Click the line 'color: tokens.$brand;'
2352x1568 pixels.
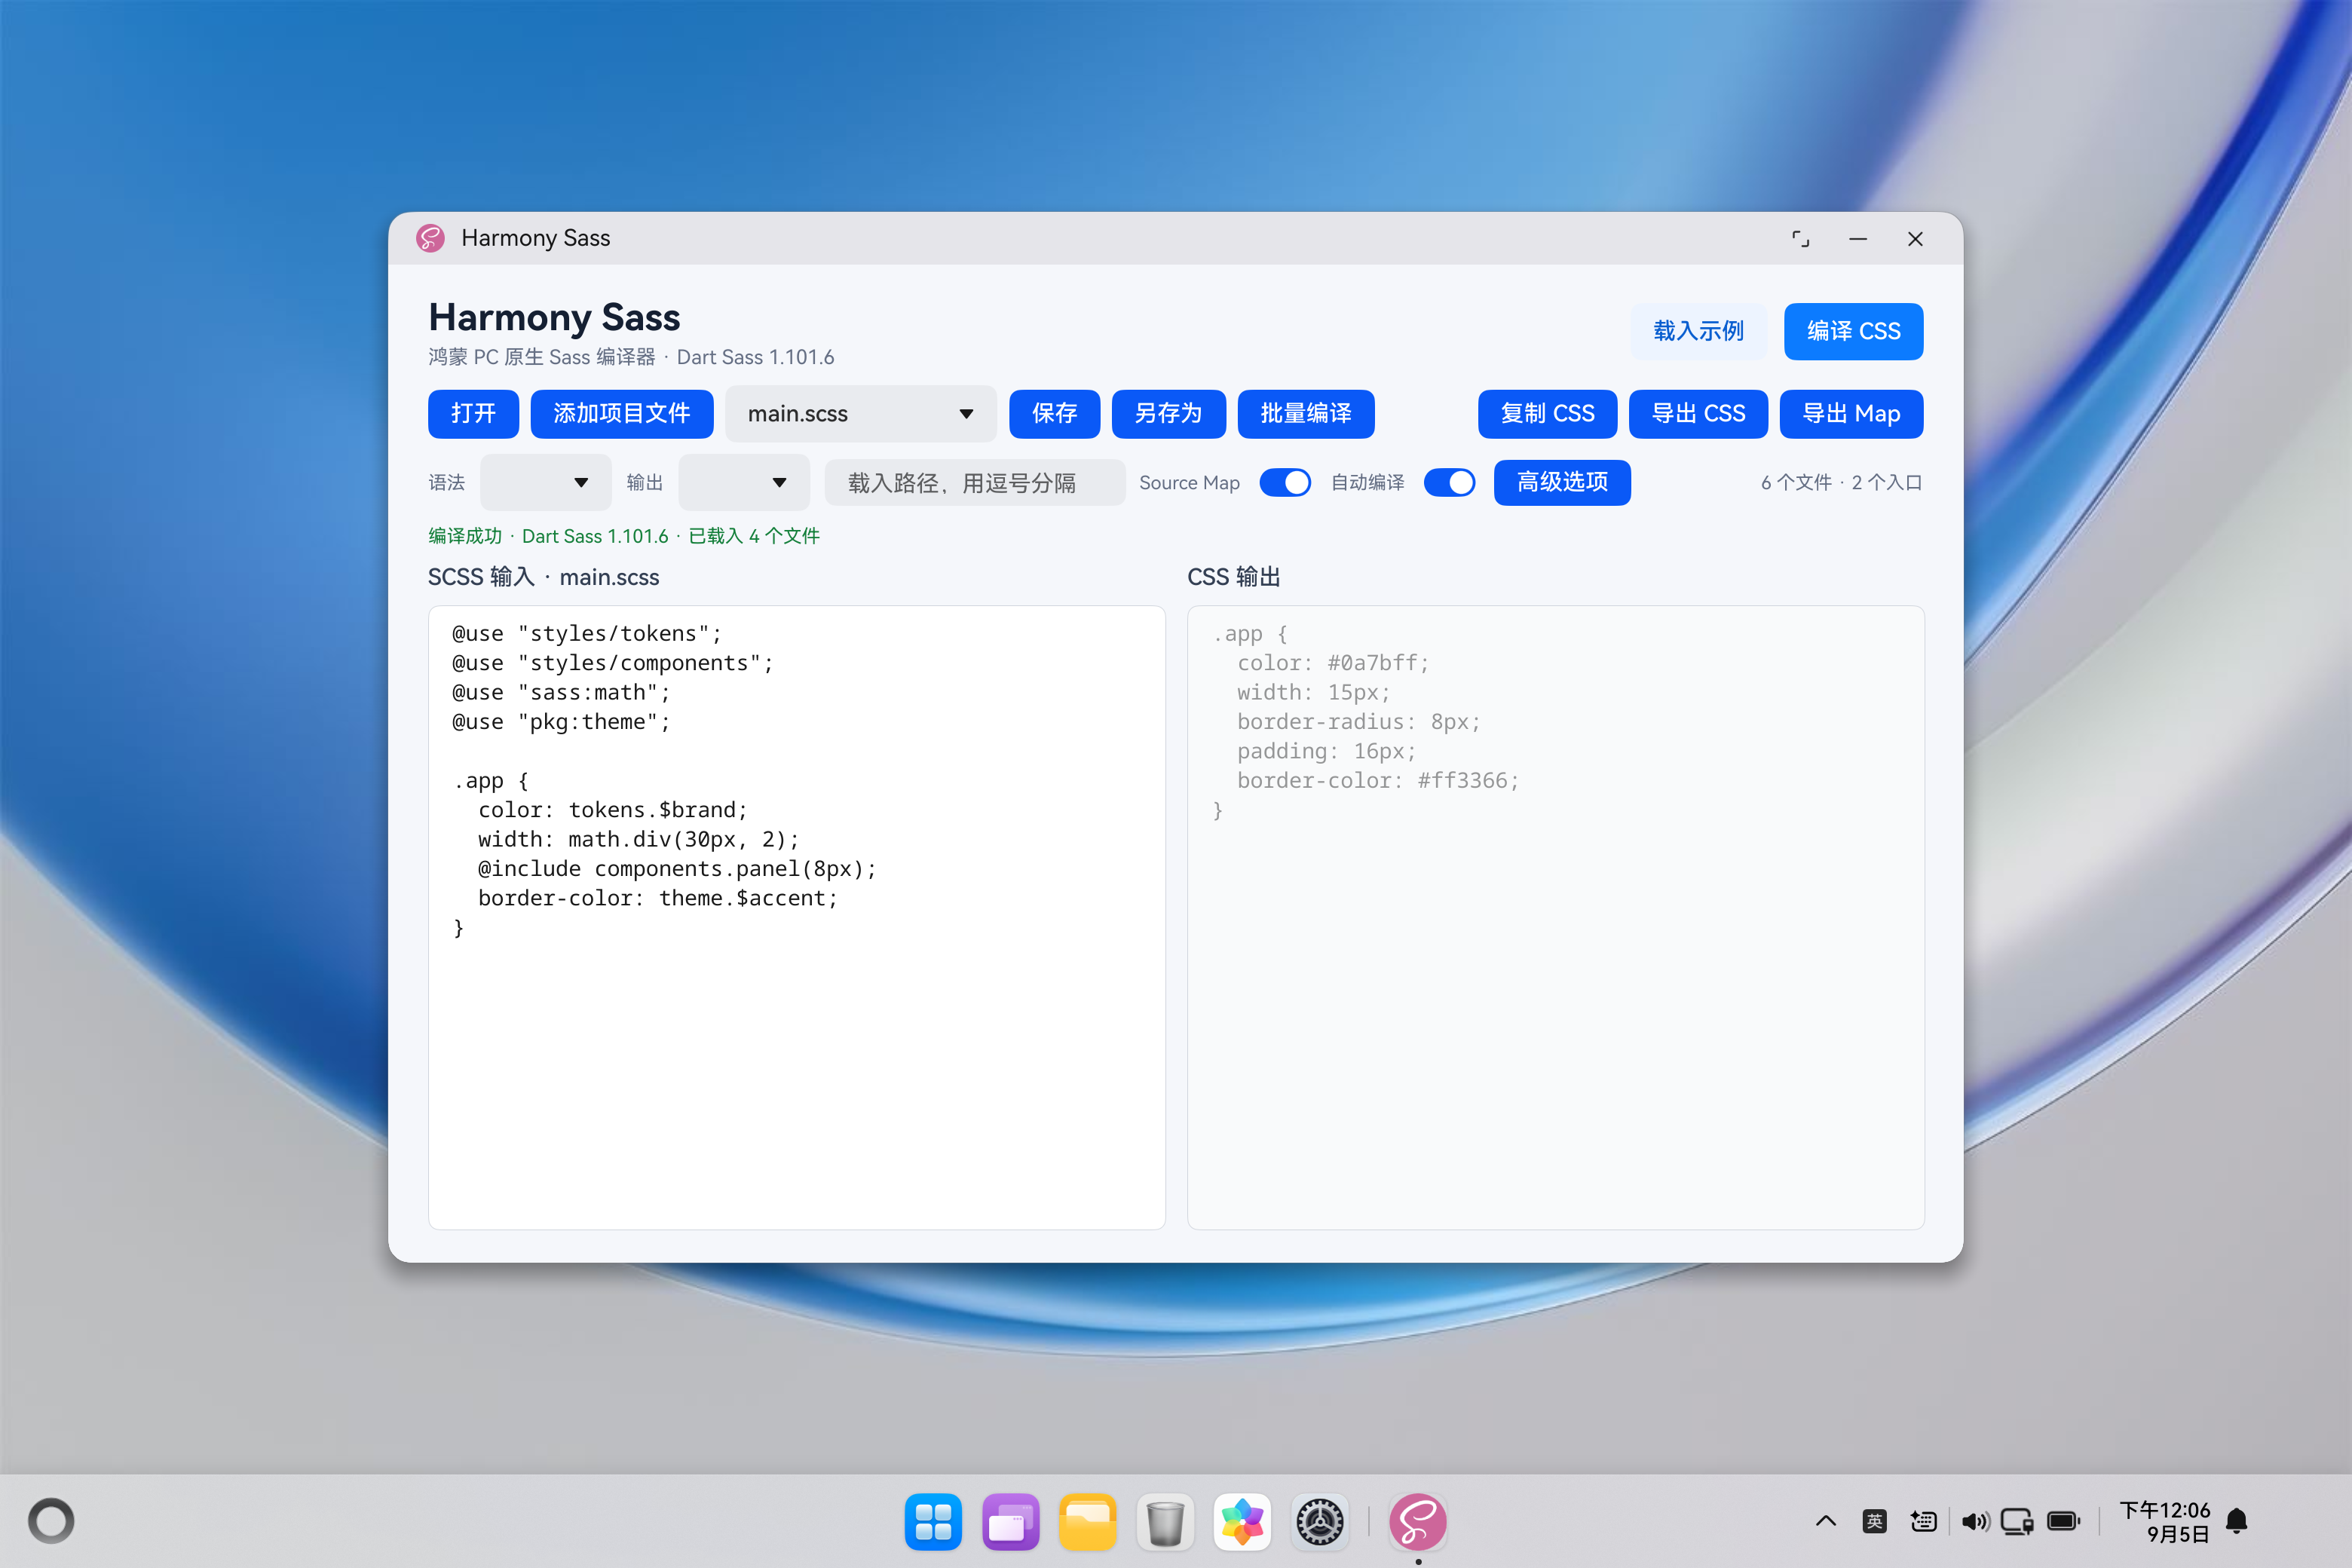pyautogui.click(x=613, y=810)
